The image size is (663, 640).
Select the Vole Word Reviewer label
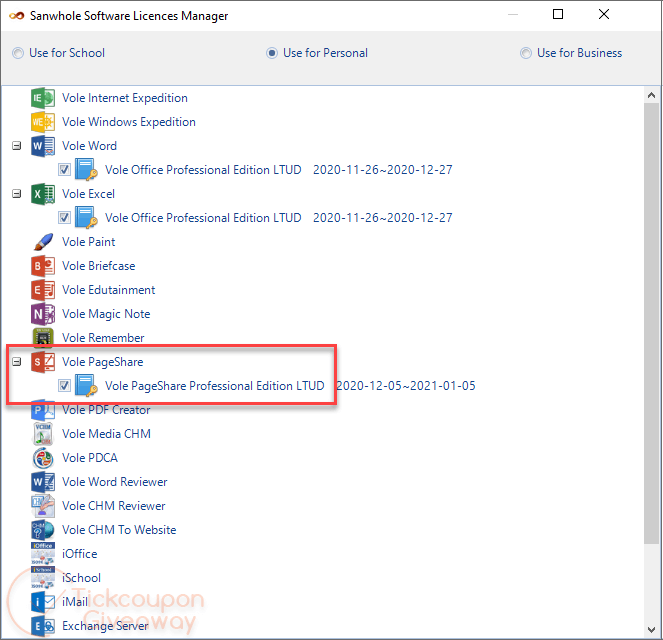tap(115, 482)
